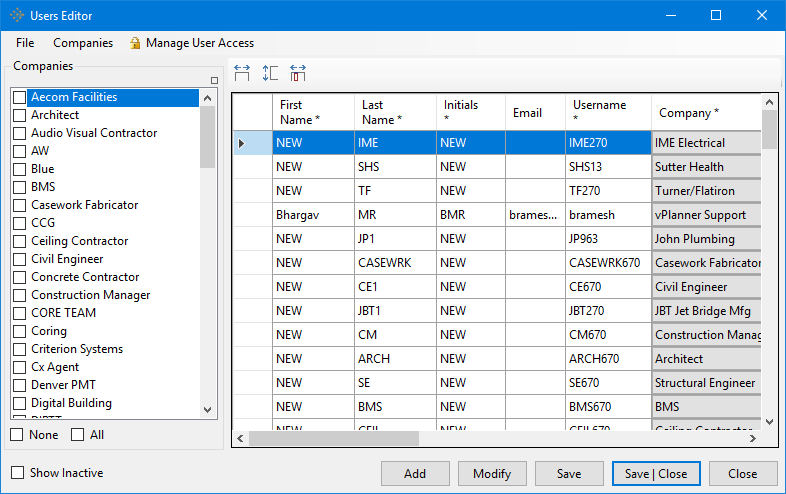Click the lock icon beside Manage User Access
Viewport: 786px width, 494px height.
pos(135,43)
